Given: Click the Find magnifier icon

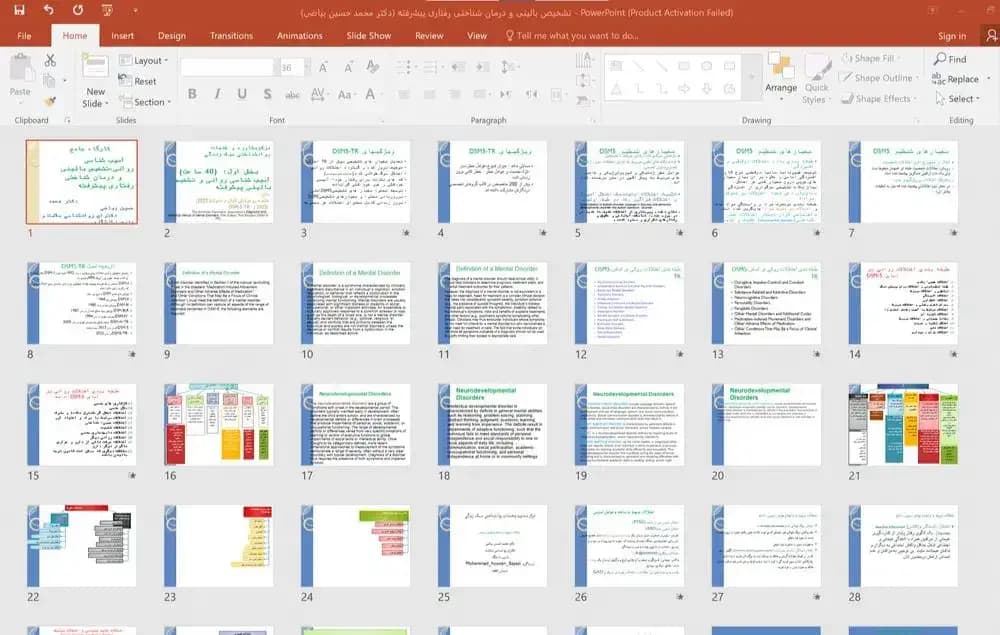Looking at the screenshot, I should tap(940, 59).
